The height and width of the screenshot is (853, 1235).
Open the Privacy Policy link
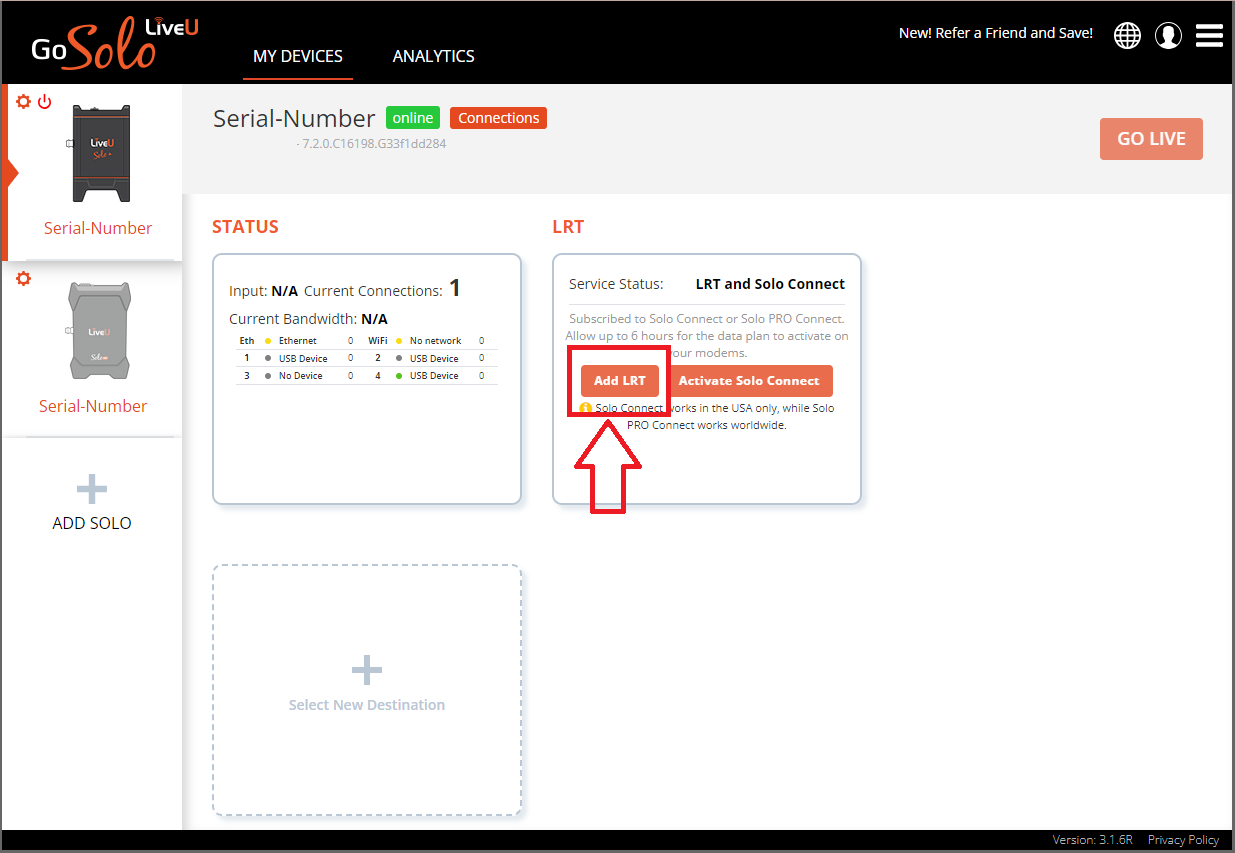point(1183,840)
